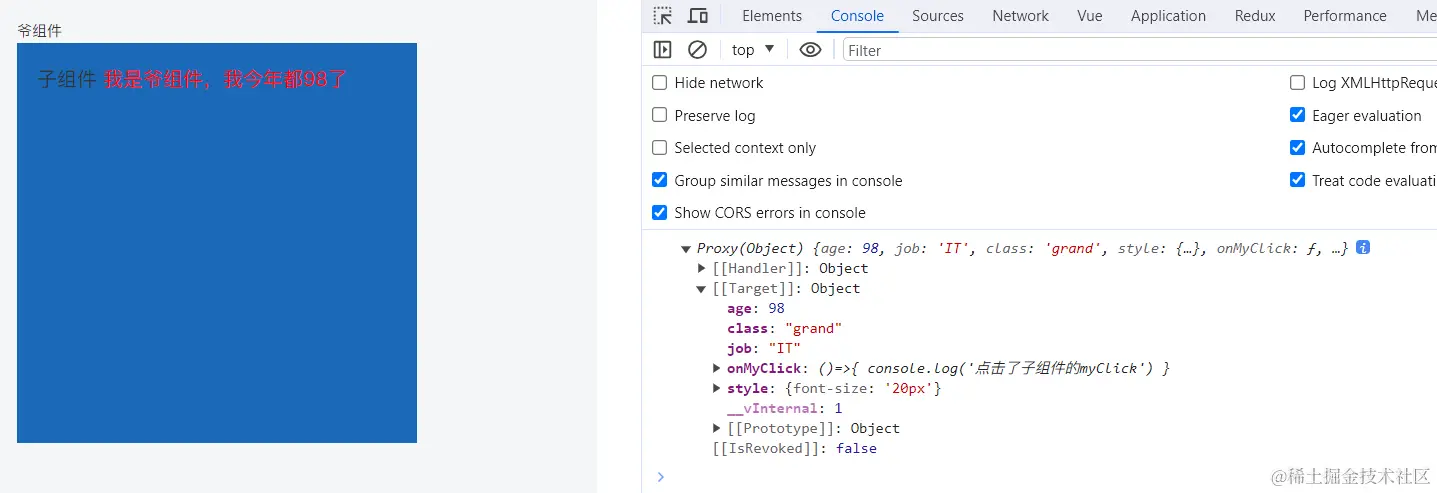1437x493 pixels.
Task: Focus the console Filter input
Action: click(x=1140, y=50)
